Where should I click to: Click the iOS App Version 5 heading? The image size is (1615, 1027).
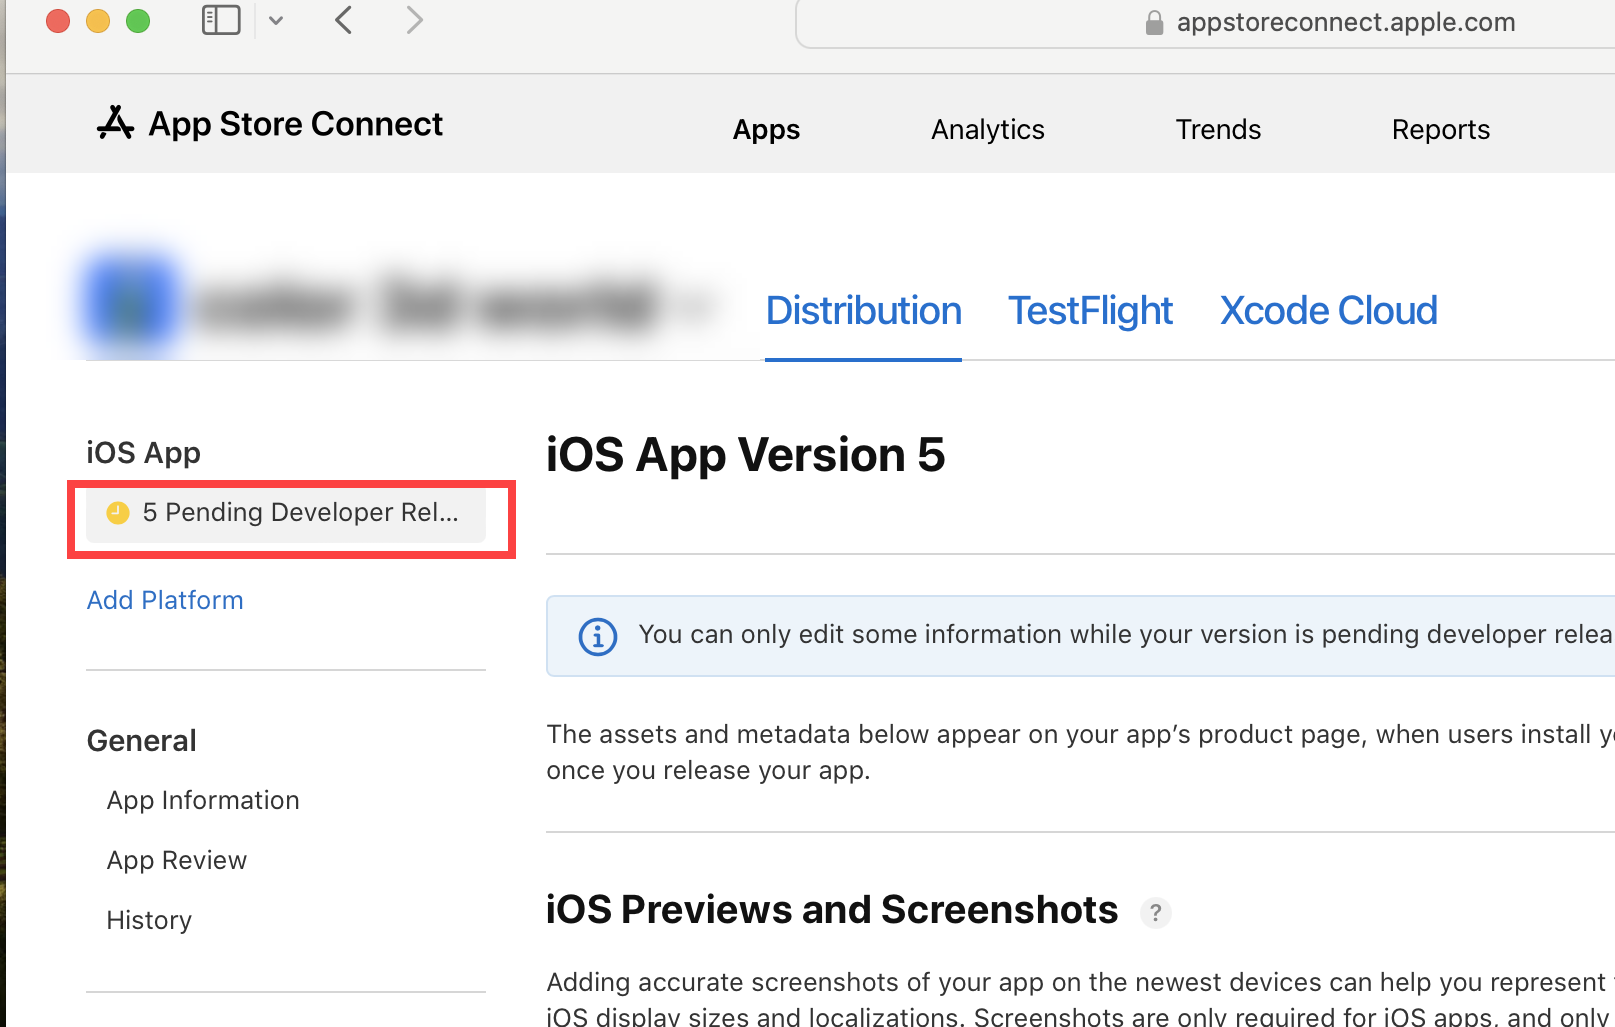[745, 455]
